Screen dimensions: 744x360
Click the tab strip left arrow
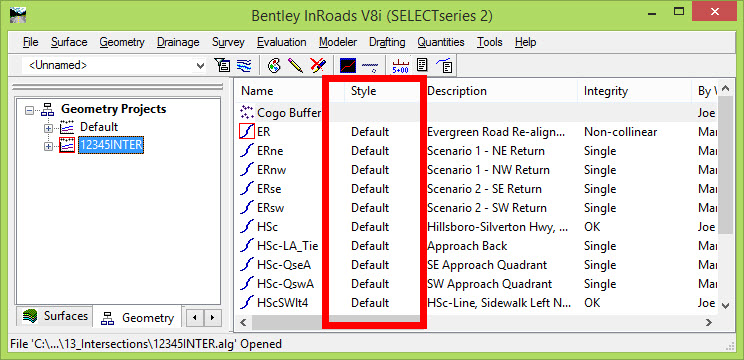(x=194, y=317)
